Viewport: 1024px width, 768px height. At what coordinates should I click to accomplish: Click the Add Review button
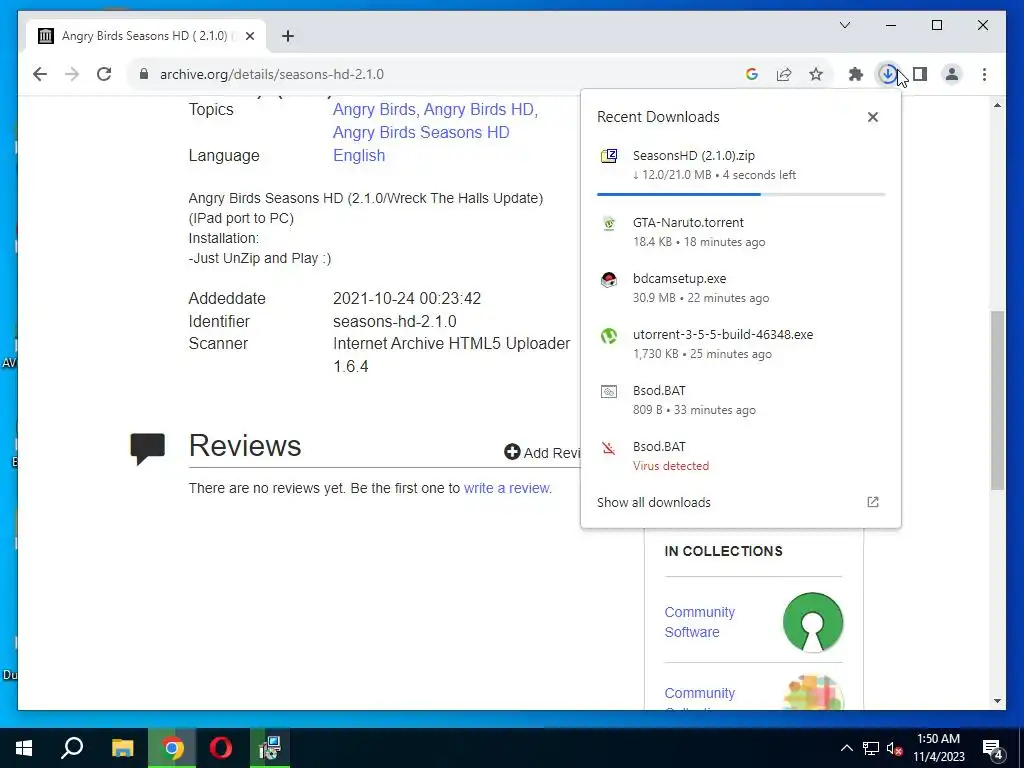(x=542, y=452)
